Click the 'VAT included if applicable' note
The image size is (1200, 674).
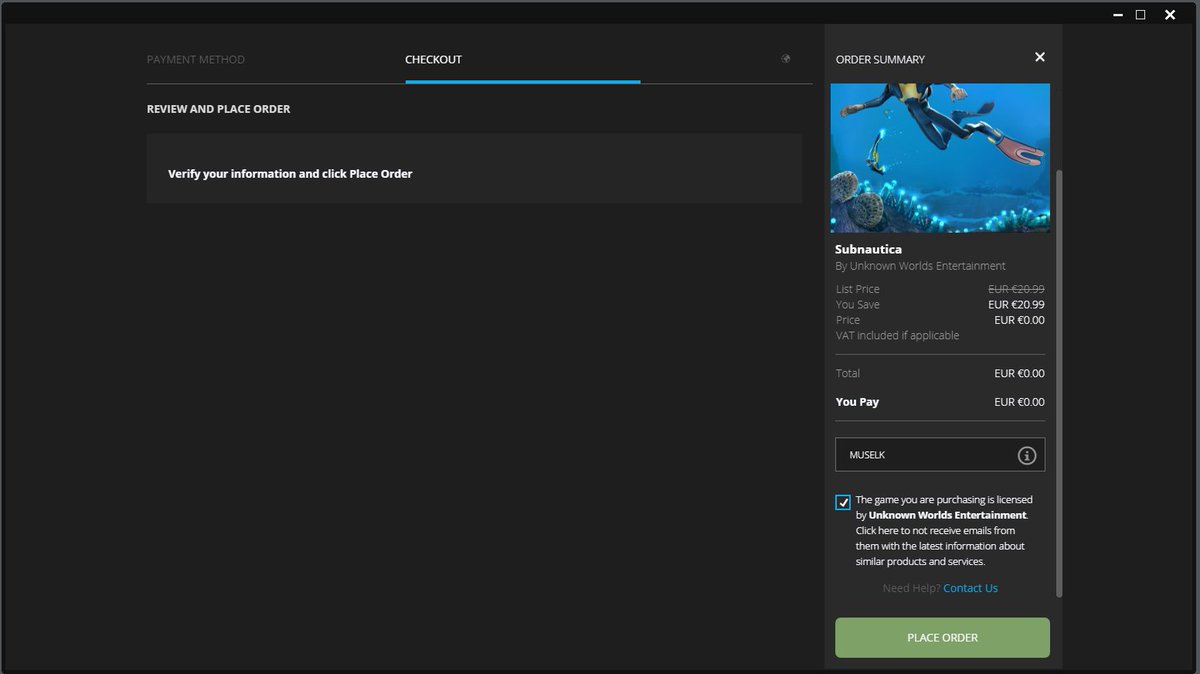point(897,335)
